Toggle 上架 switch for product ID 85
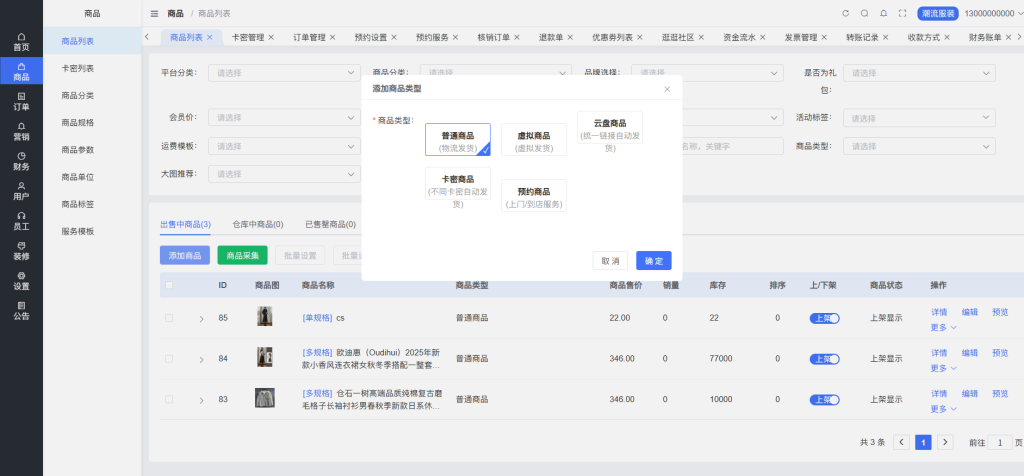 click(825, 318)
